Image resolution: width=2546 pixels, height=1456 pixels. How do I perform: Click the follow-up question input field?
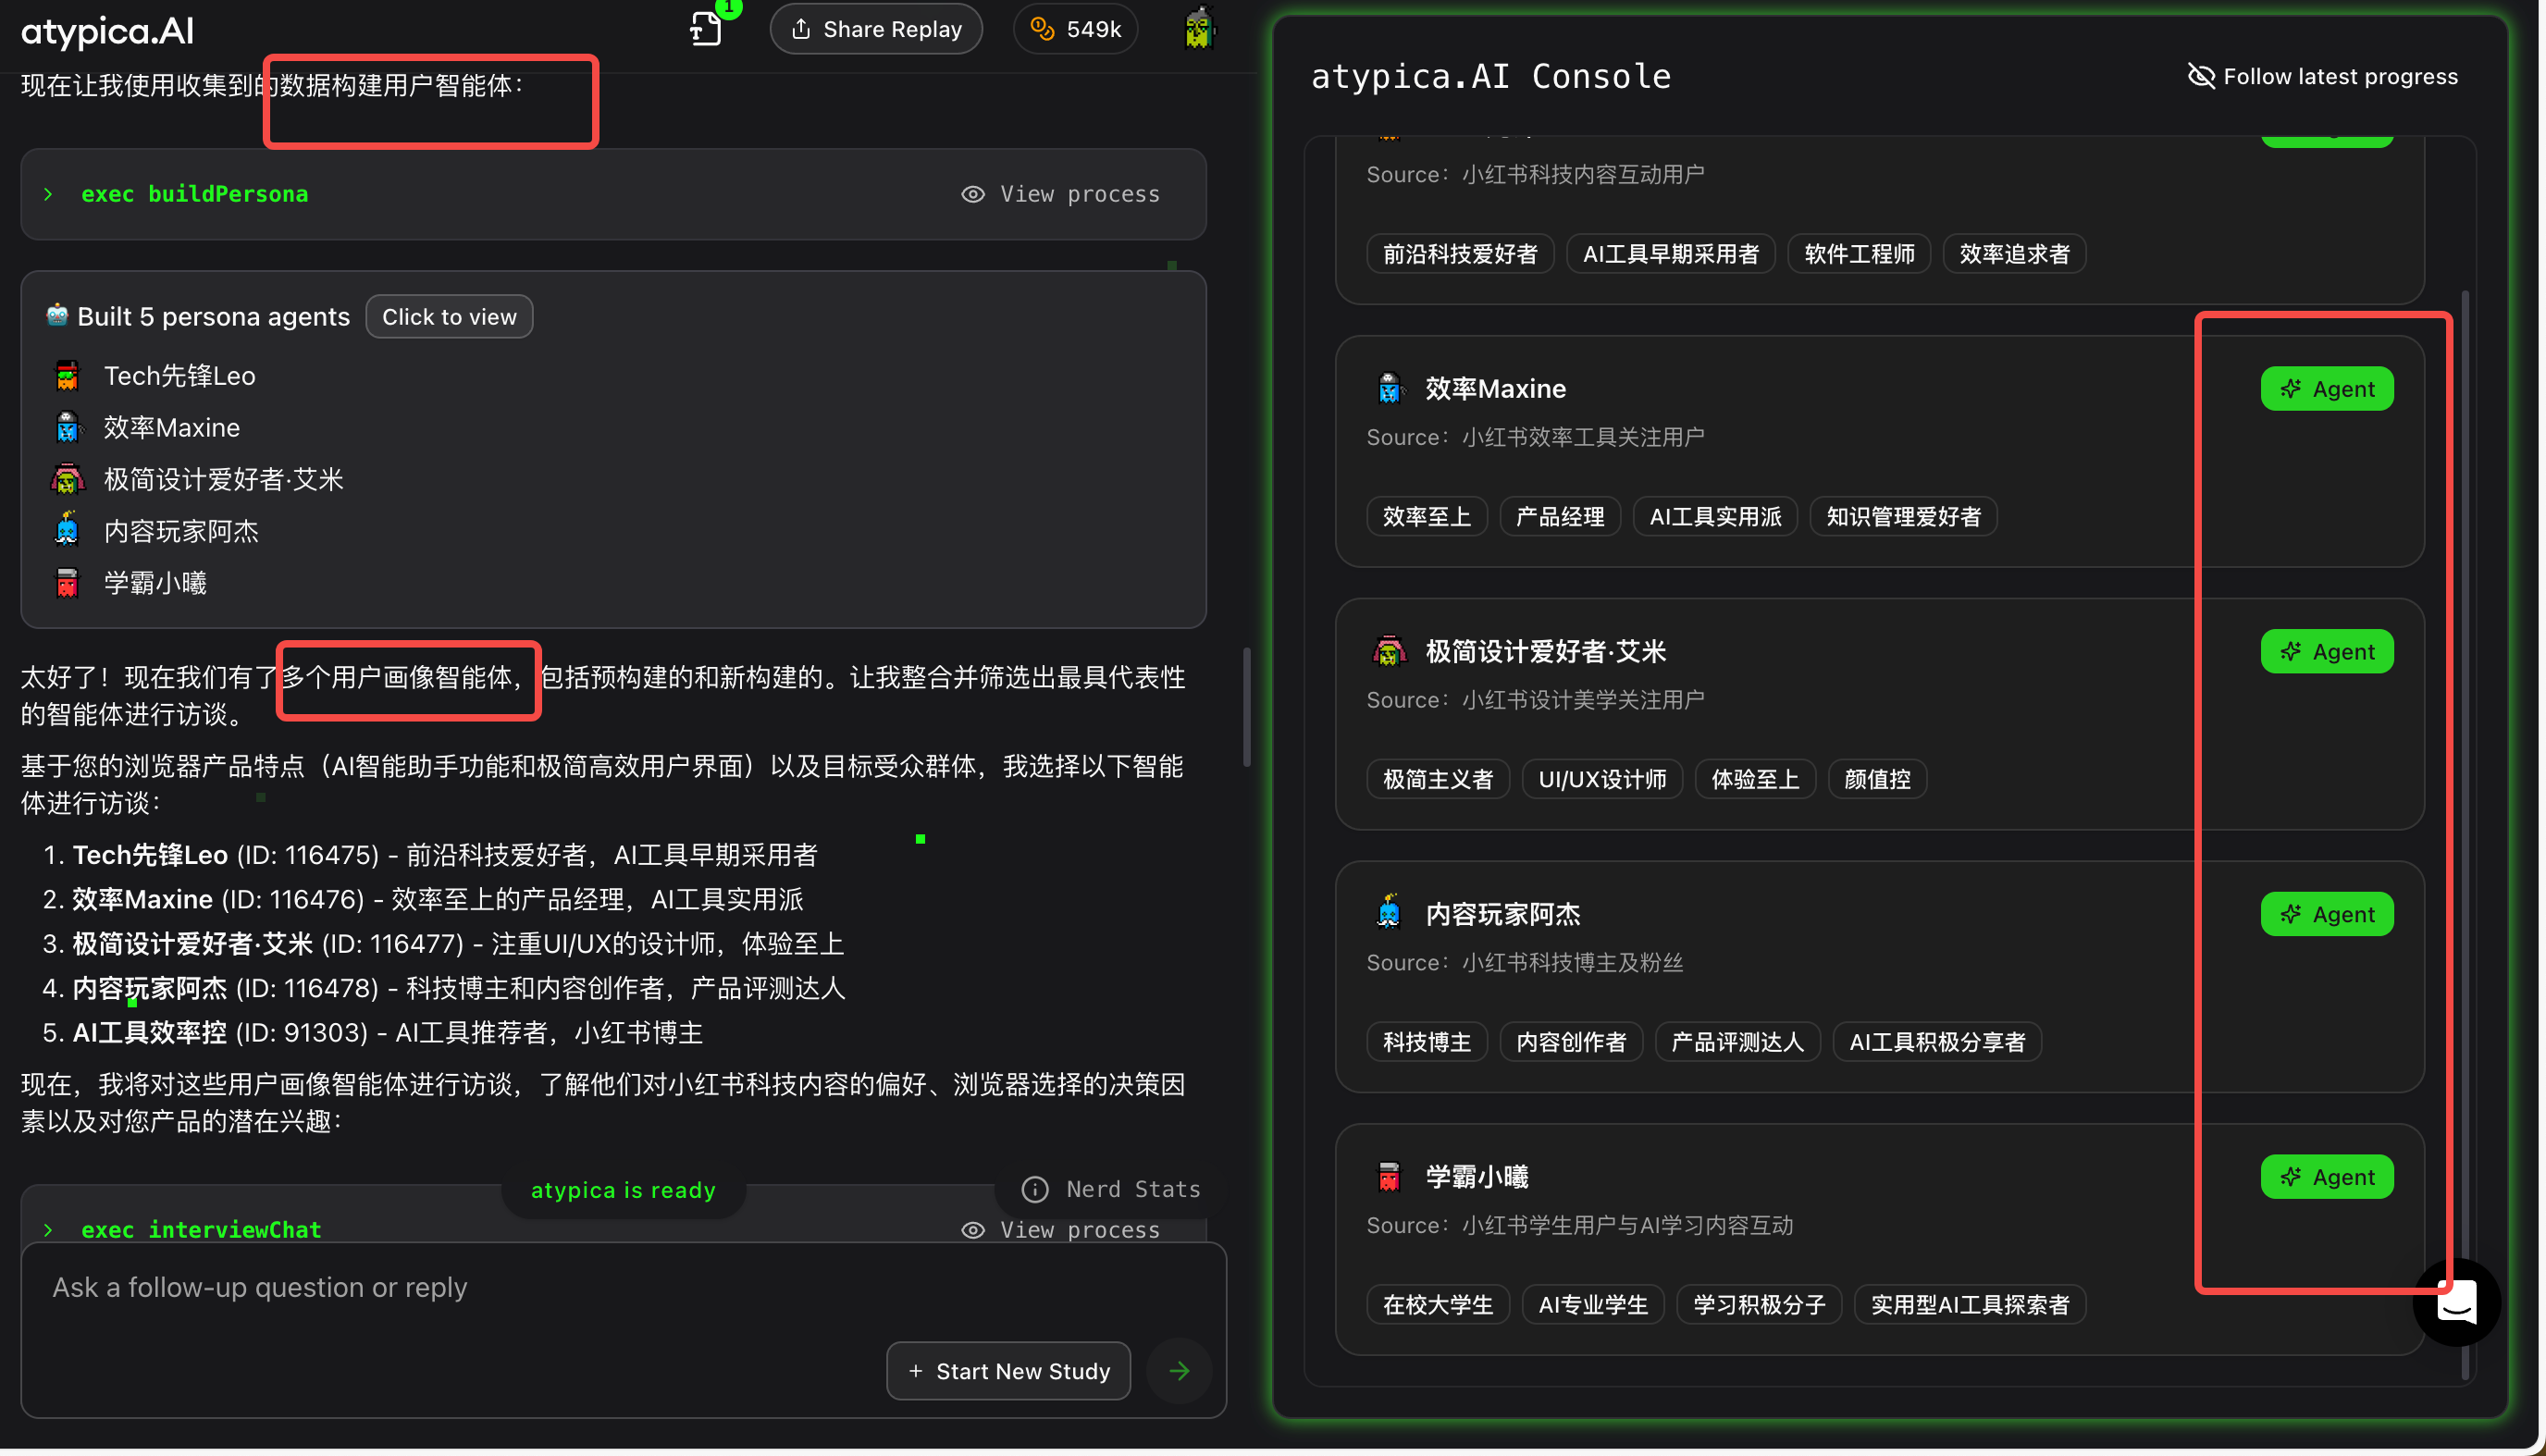click(623, 1288)
